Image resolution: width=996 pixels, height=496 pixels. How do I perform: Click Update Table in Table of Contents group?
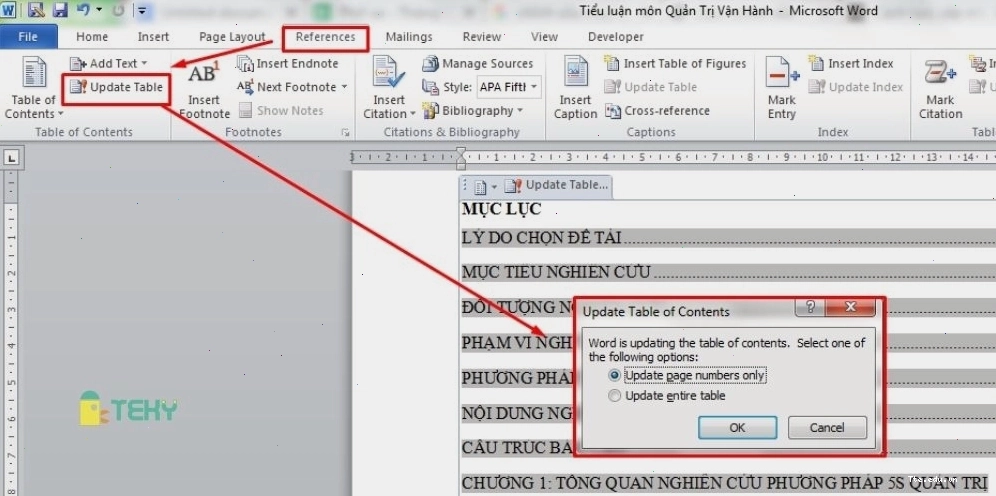pos(117,87)
